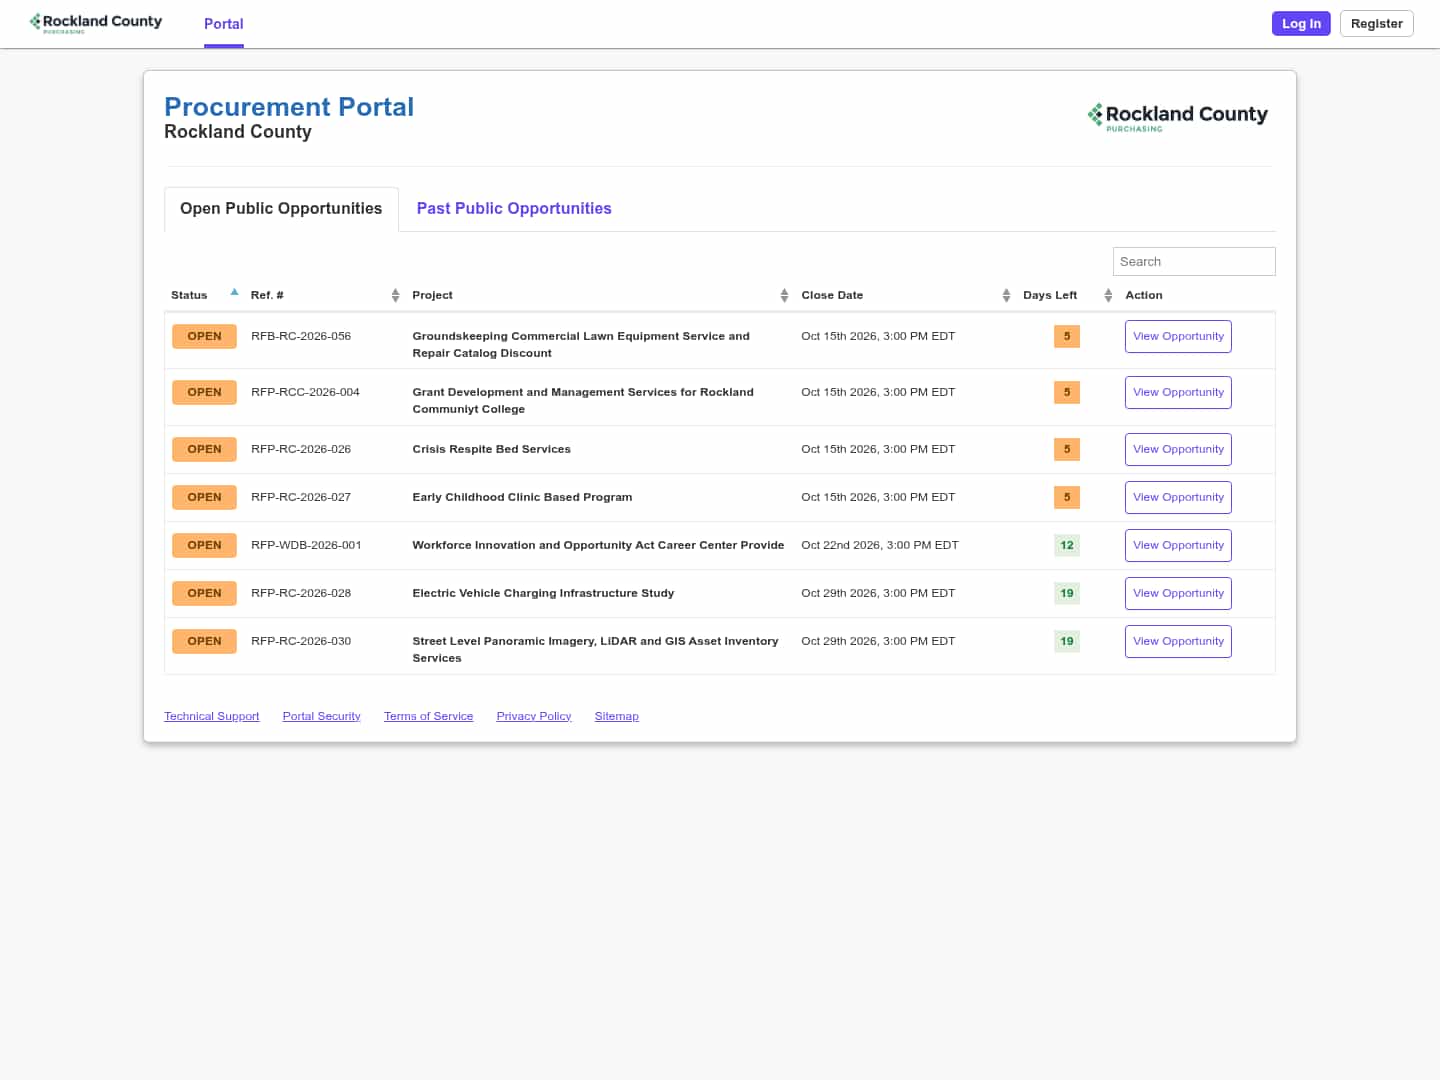
Task: Click the Register button
Action: [x=1376, y=24]
